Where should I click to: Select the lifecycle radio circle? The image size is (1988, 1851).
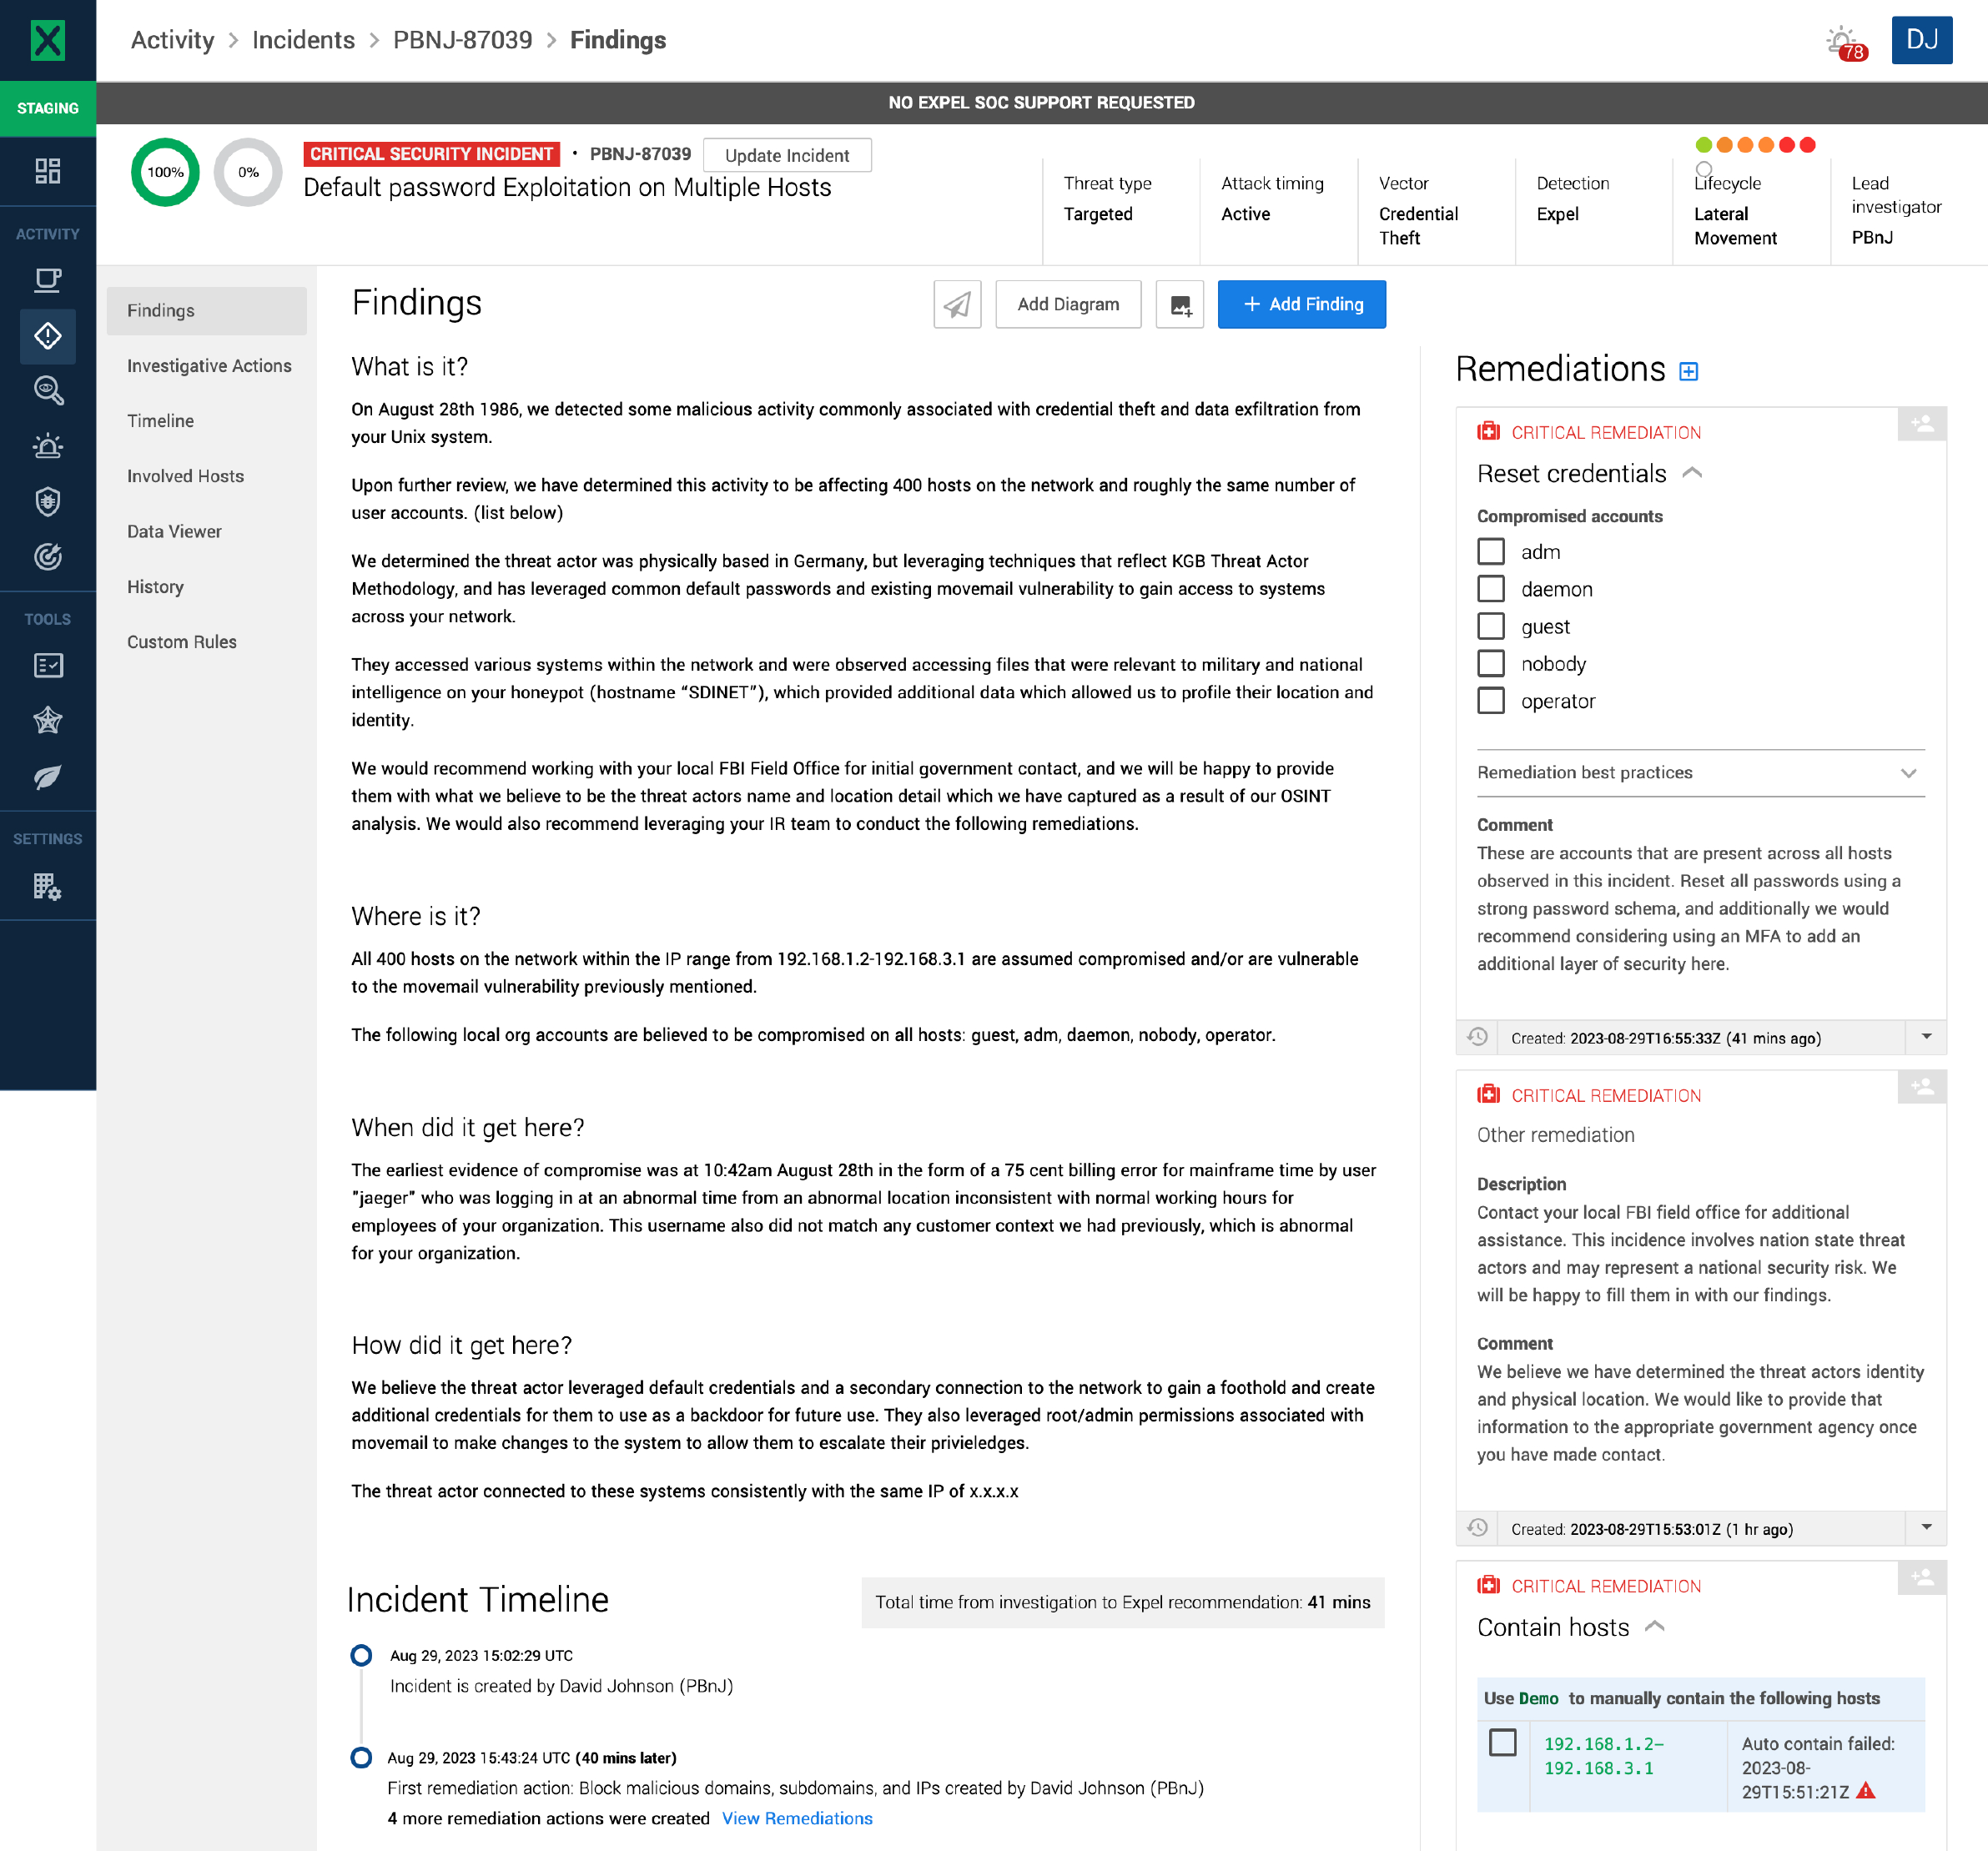click(1703, 169)
